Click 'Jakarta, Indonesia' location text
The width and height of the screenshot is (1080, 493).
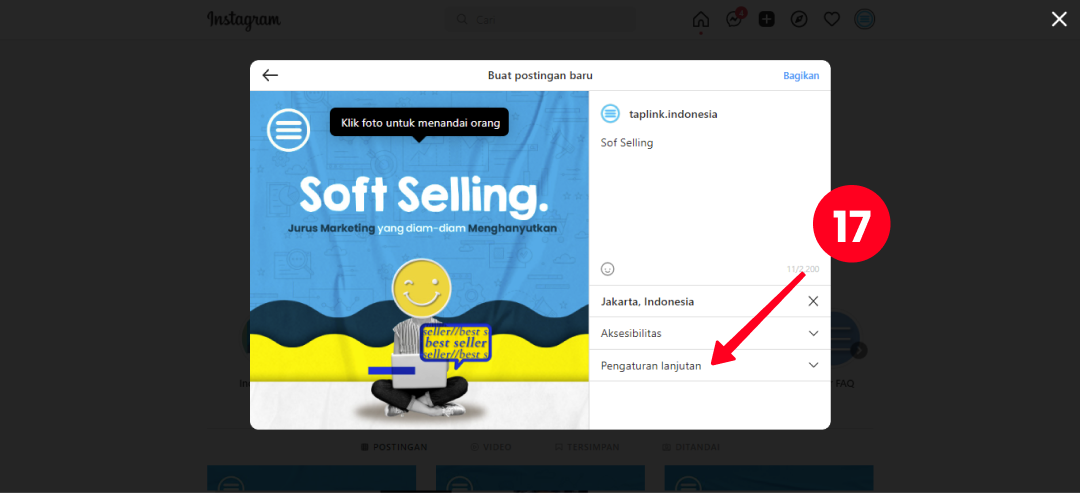tap(647, 302)
